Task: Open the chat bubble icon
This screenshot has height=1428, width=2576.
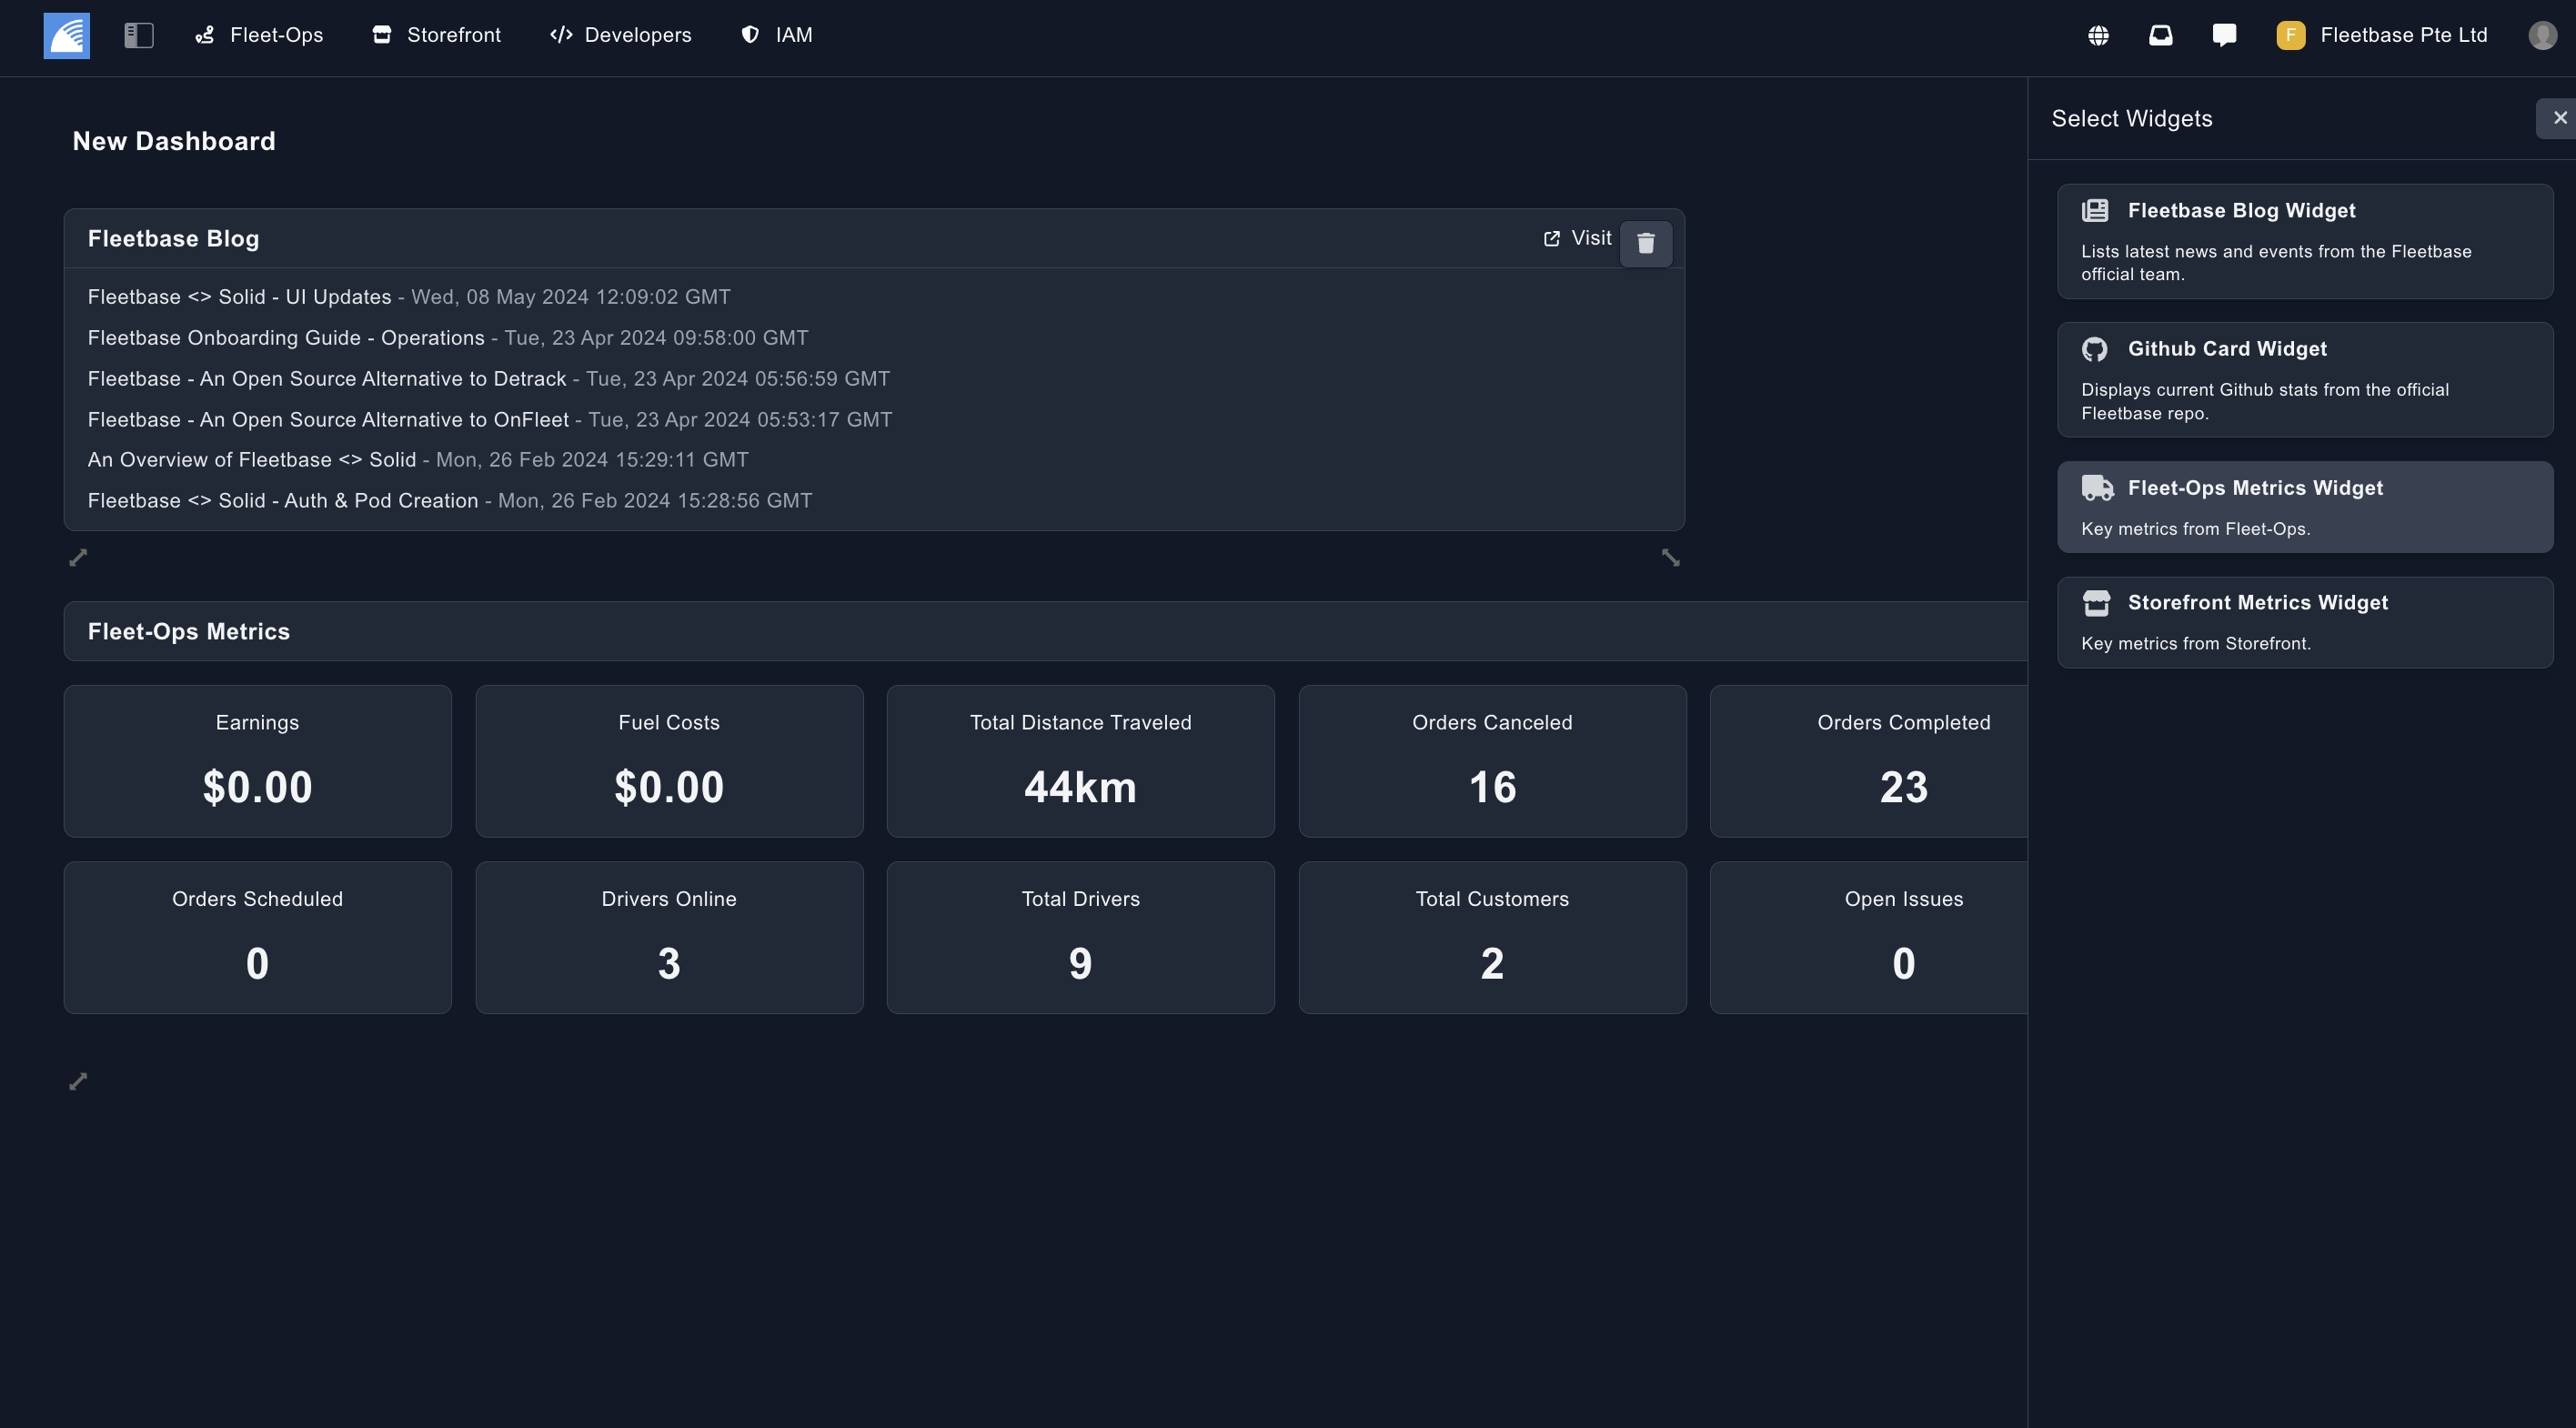Action: tap(2224, 36)
